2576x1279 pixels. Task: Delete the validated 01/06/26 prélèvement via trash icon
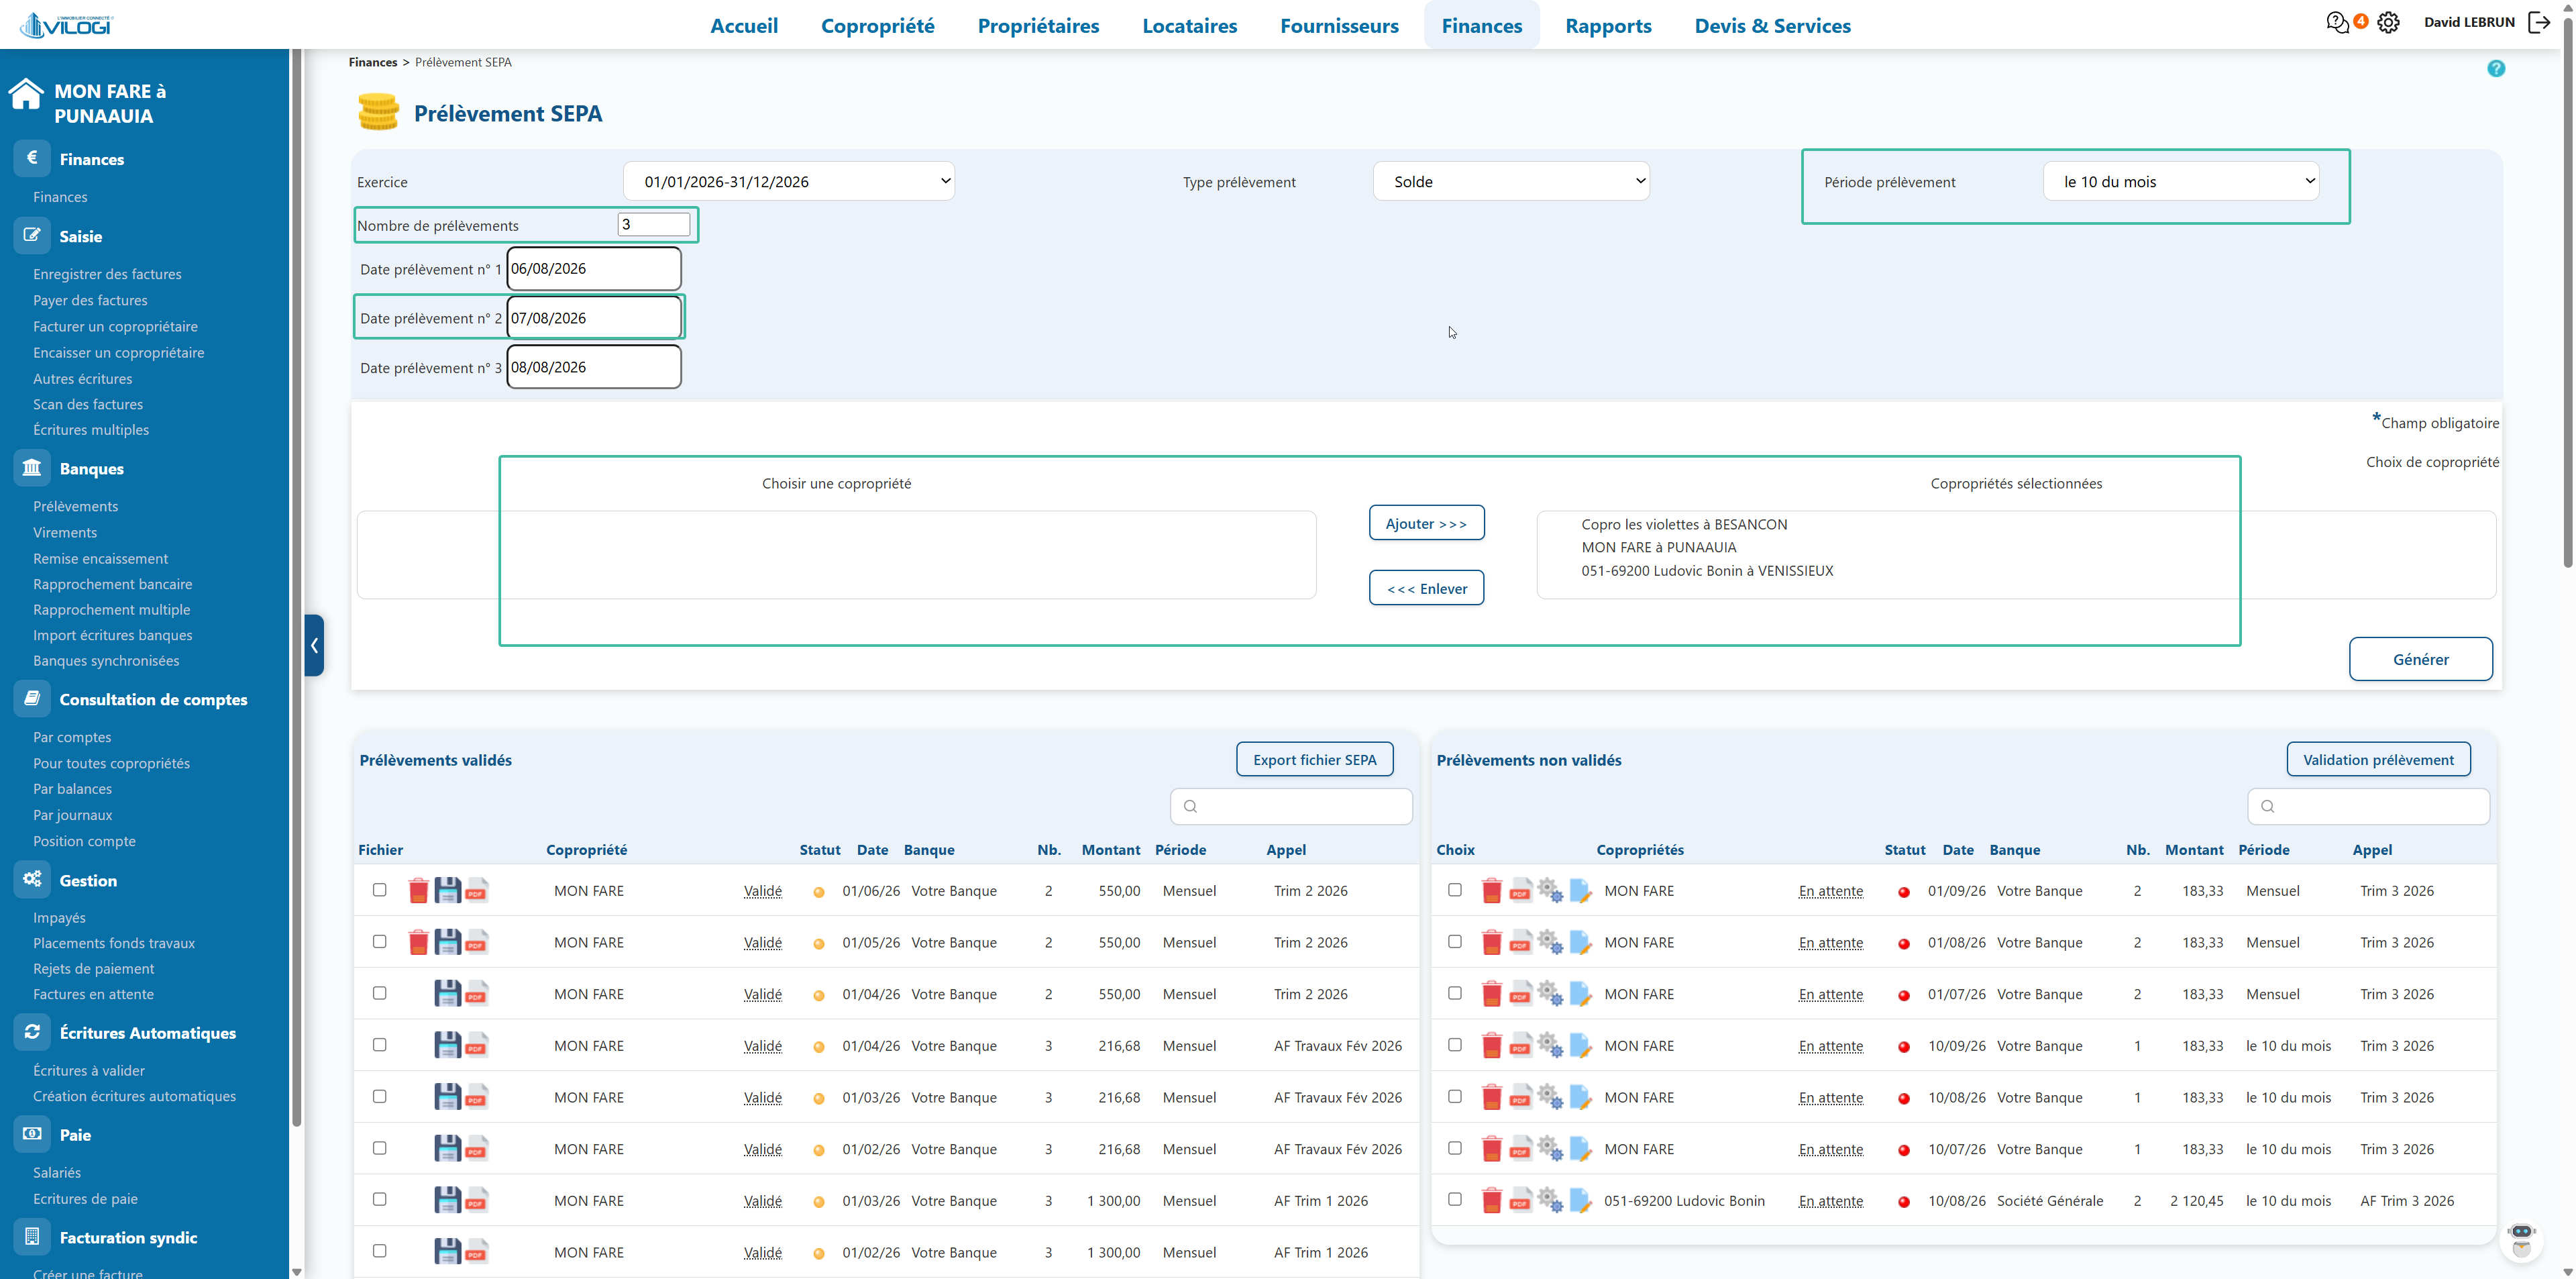point(419,890)
